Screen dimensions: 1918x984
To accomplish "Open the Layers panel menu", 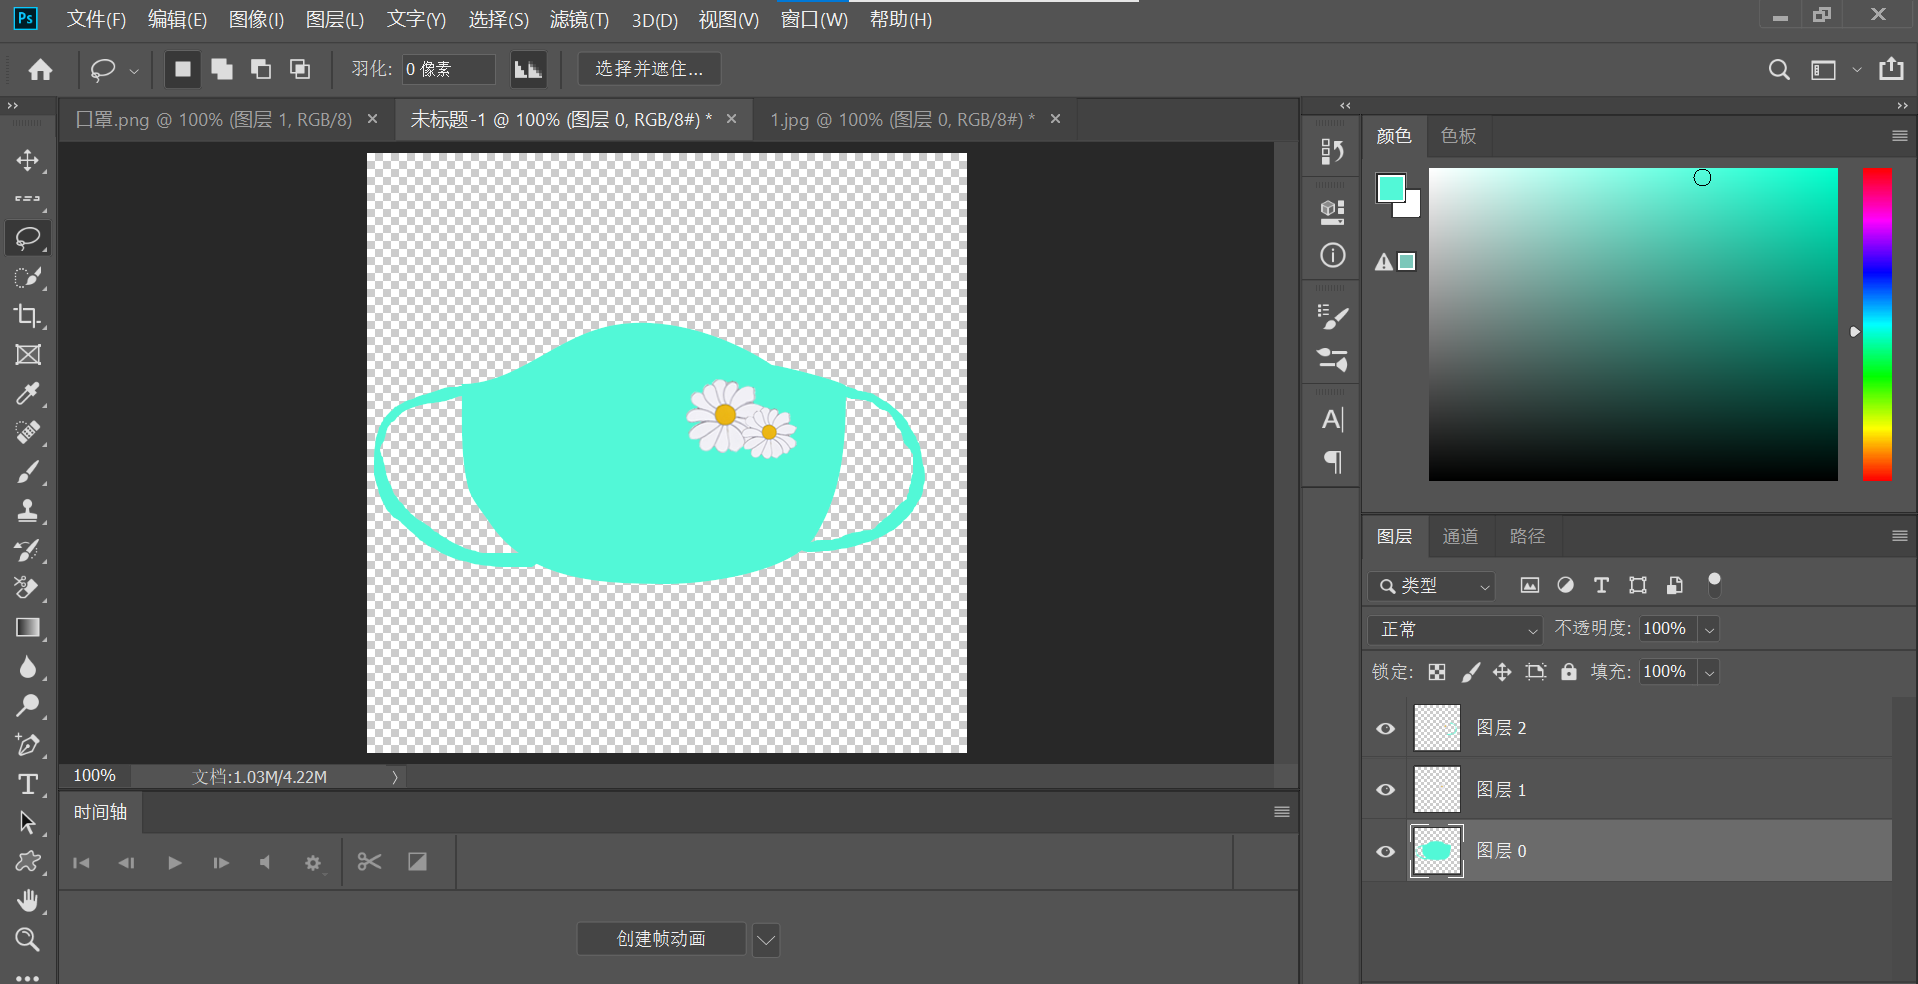I will click(1900, 536).
